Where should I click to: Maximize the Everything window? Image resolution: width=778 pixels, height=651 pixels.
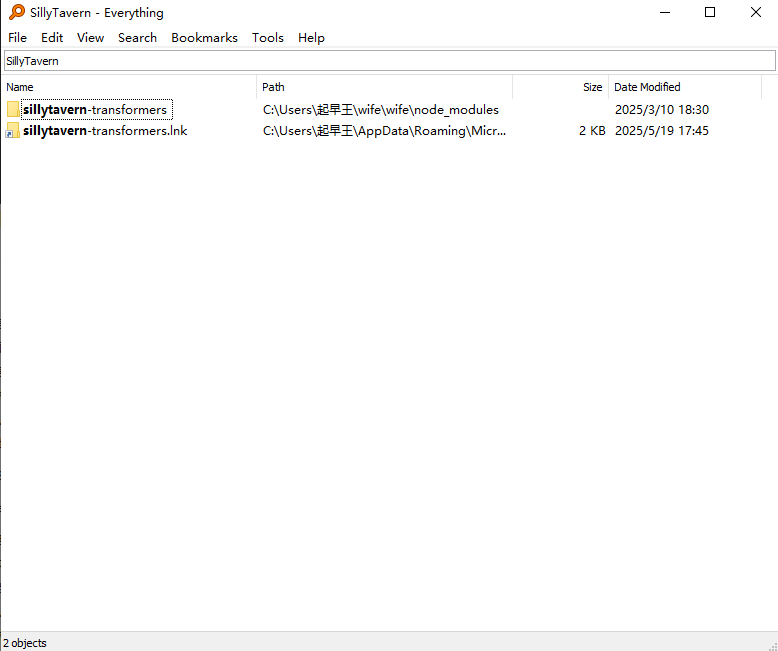click(x=710, y=12)
